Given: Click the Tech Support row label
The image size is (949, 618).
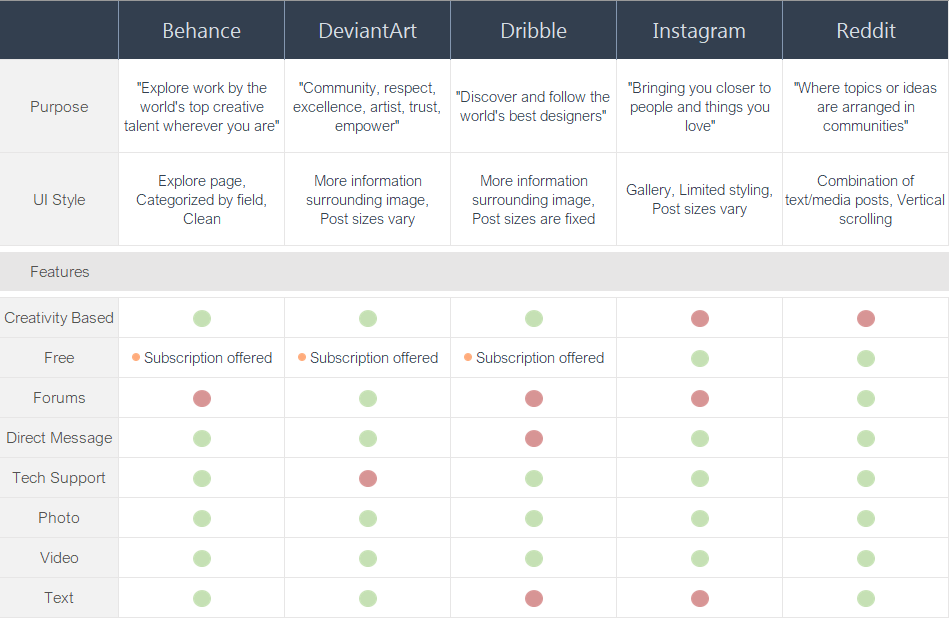Looking at the screenshot, I should coord(59,478).
